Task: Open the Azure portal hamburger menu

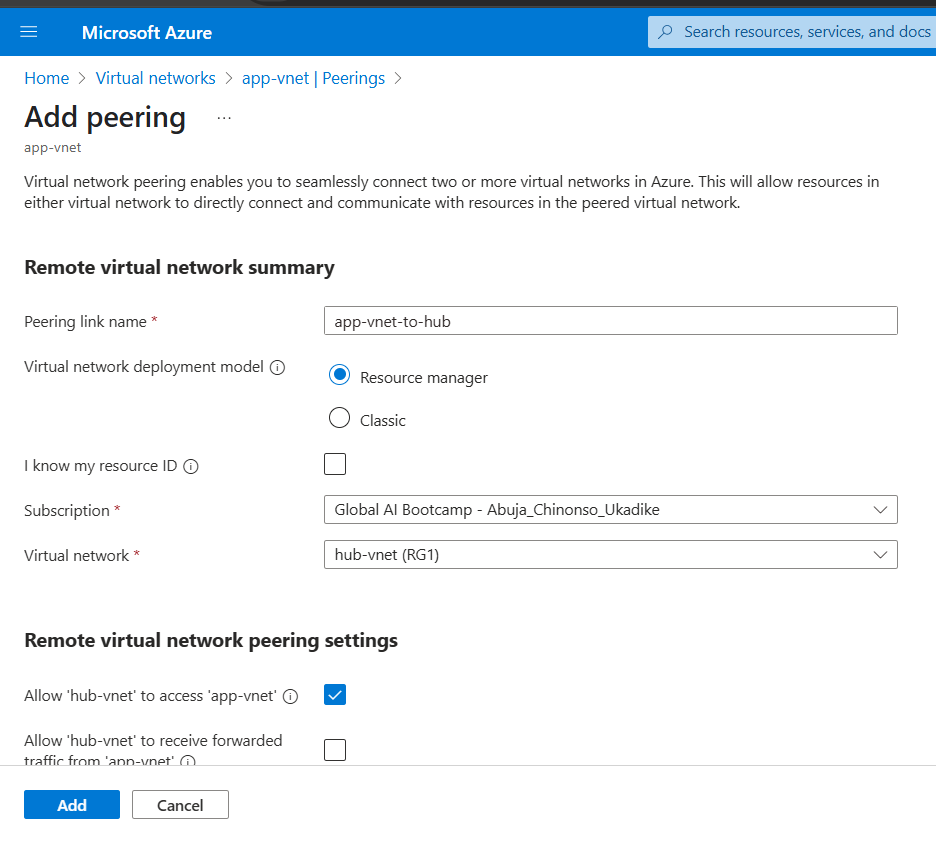Action: pos(29,32)
